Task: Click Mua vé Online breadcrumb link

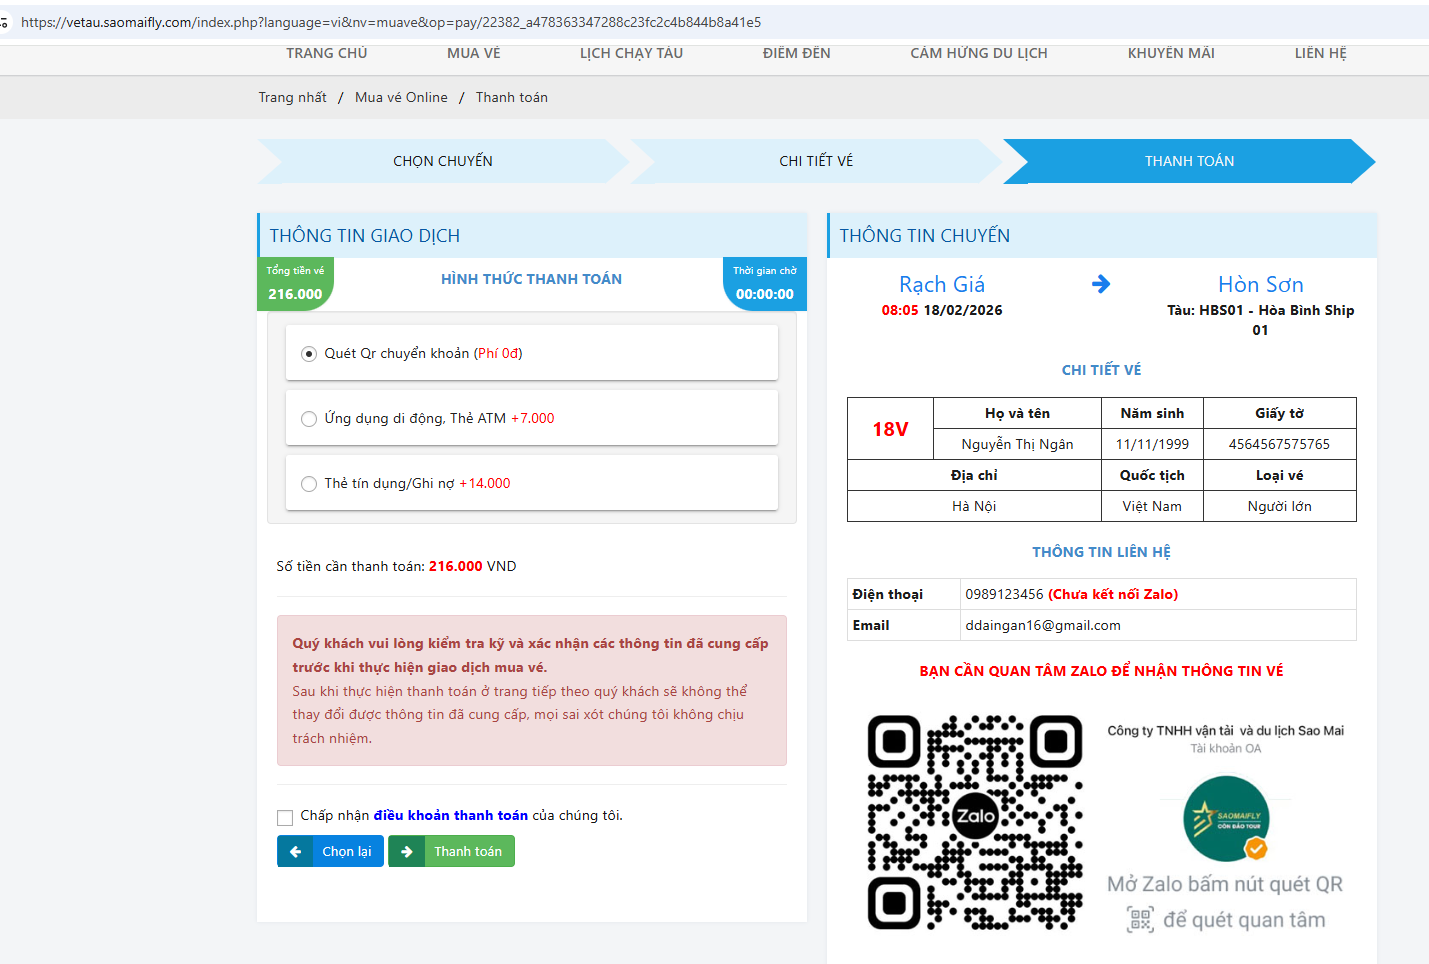Action: click(401, 97)
